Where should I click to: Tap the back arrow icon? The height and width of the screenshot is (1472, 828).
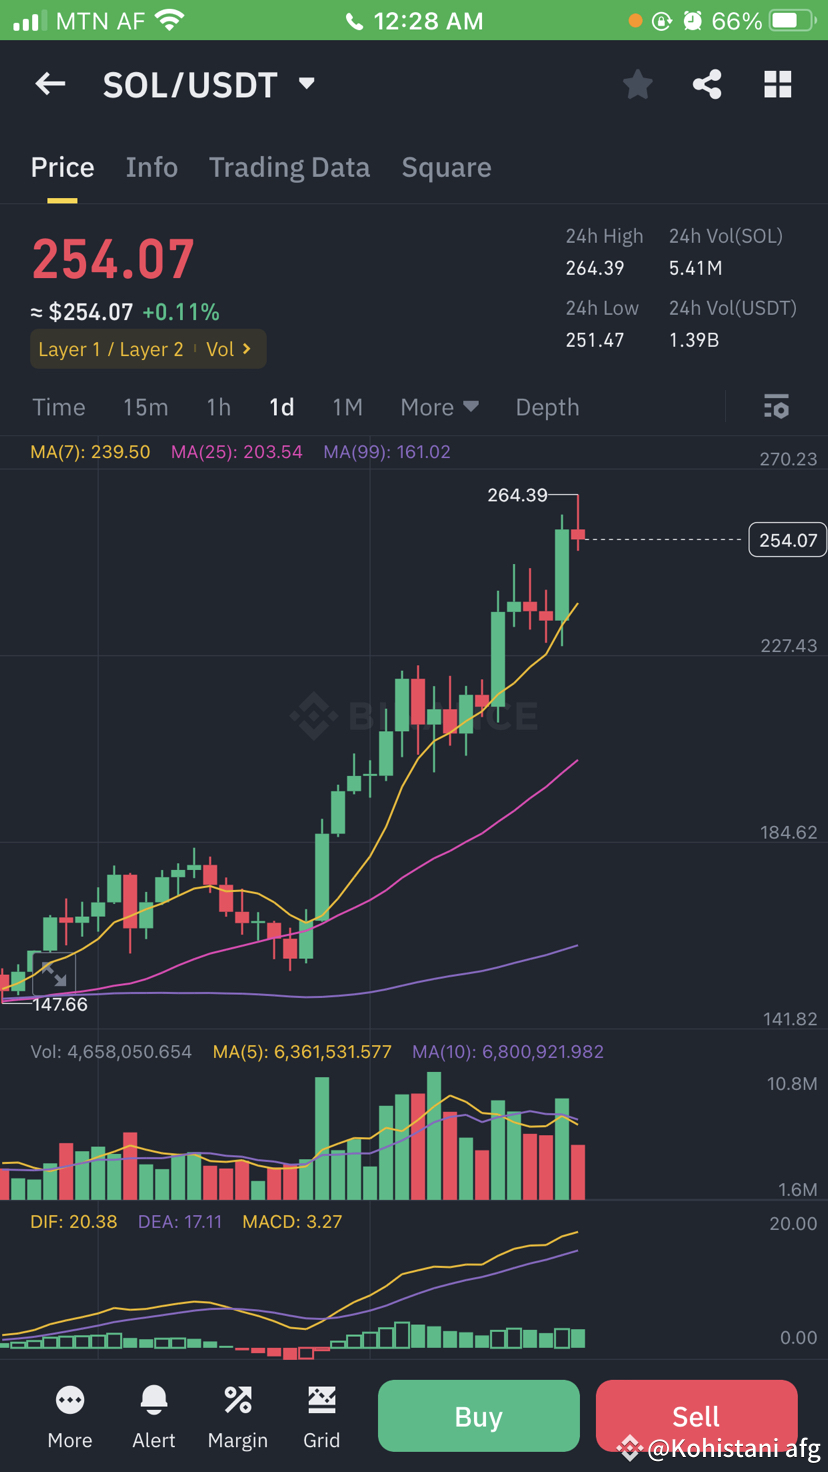click(x=50, y=85)
